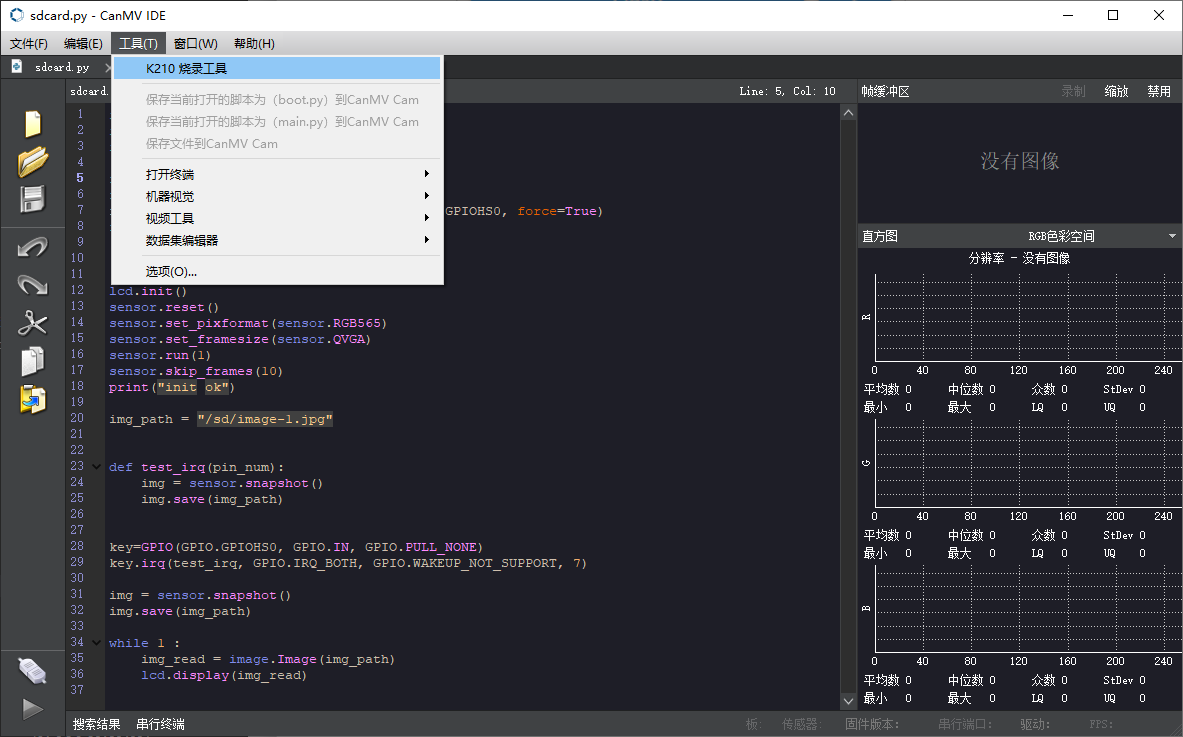Click the 传感器 status bar entry
Screen dimensions: 1183x737
(x=800, y=724)
